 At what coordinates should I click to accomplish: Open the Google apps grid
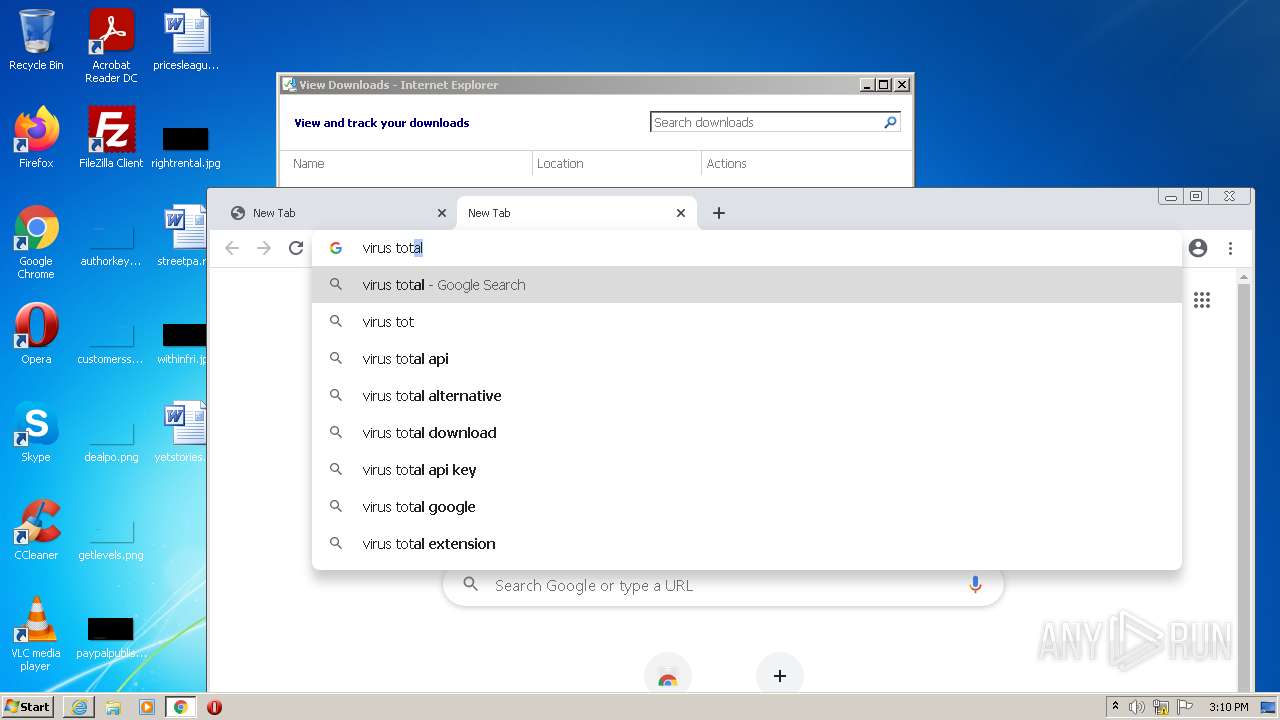(1202, 300)
